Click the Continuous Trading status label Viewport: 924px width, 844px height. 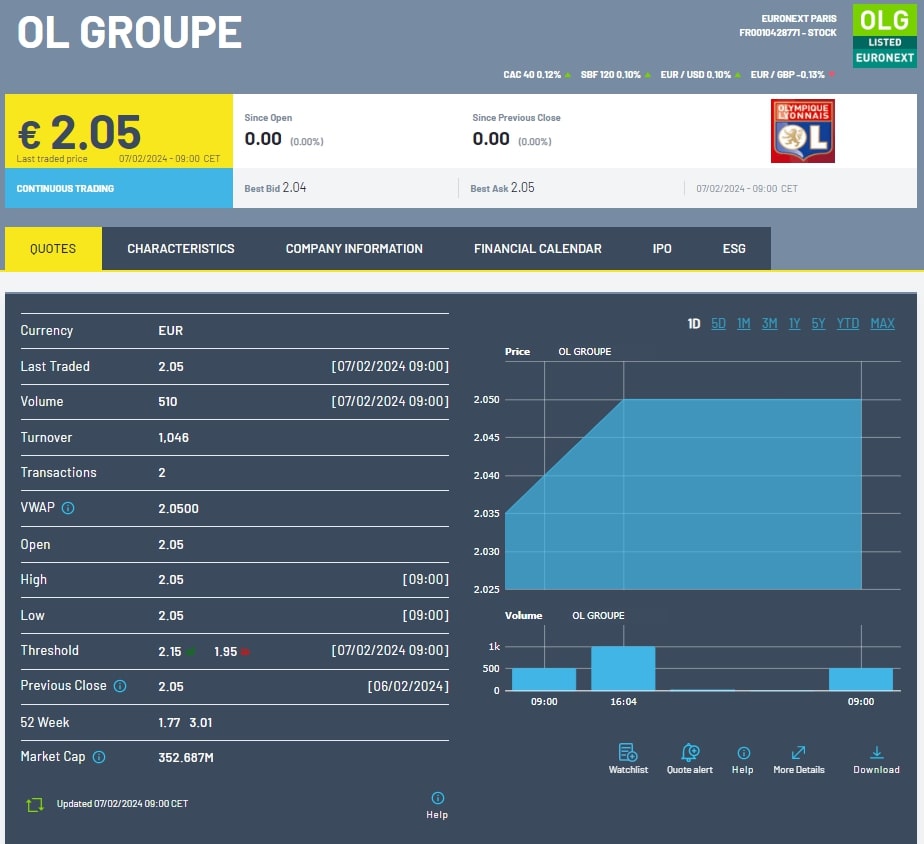tap(65, 189)
